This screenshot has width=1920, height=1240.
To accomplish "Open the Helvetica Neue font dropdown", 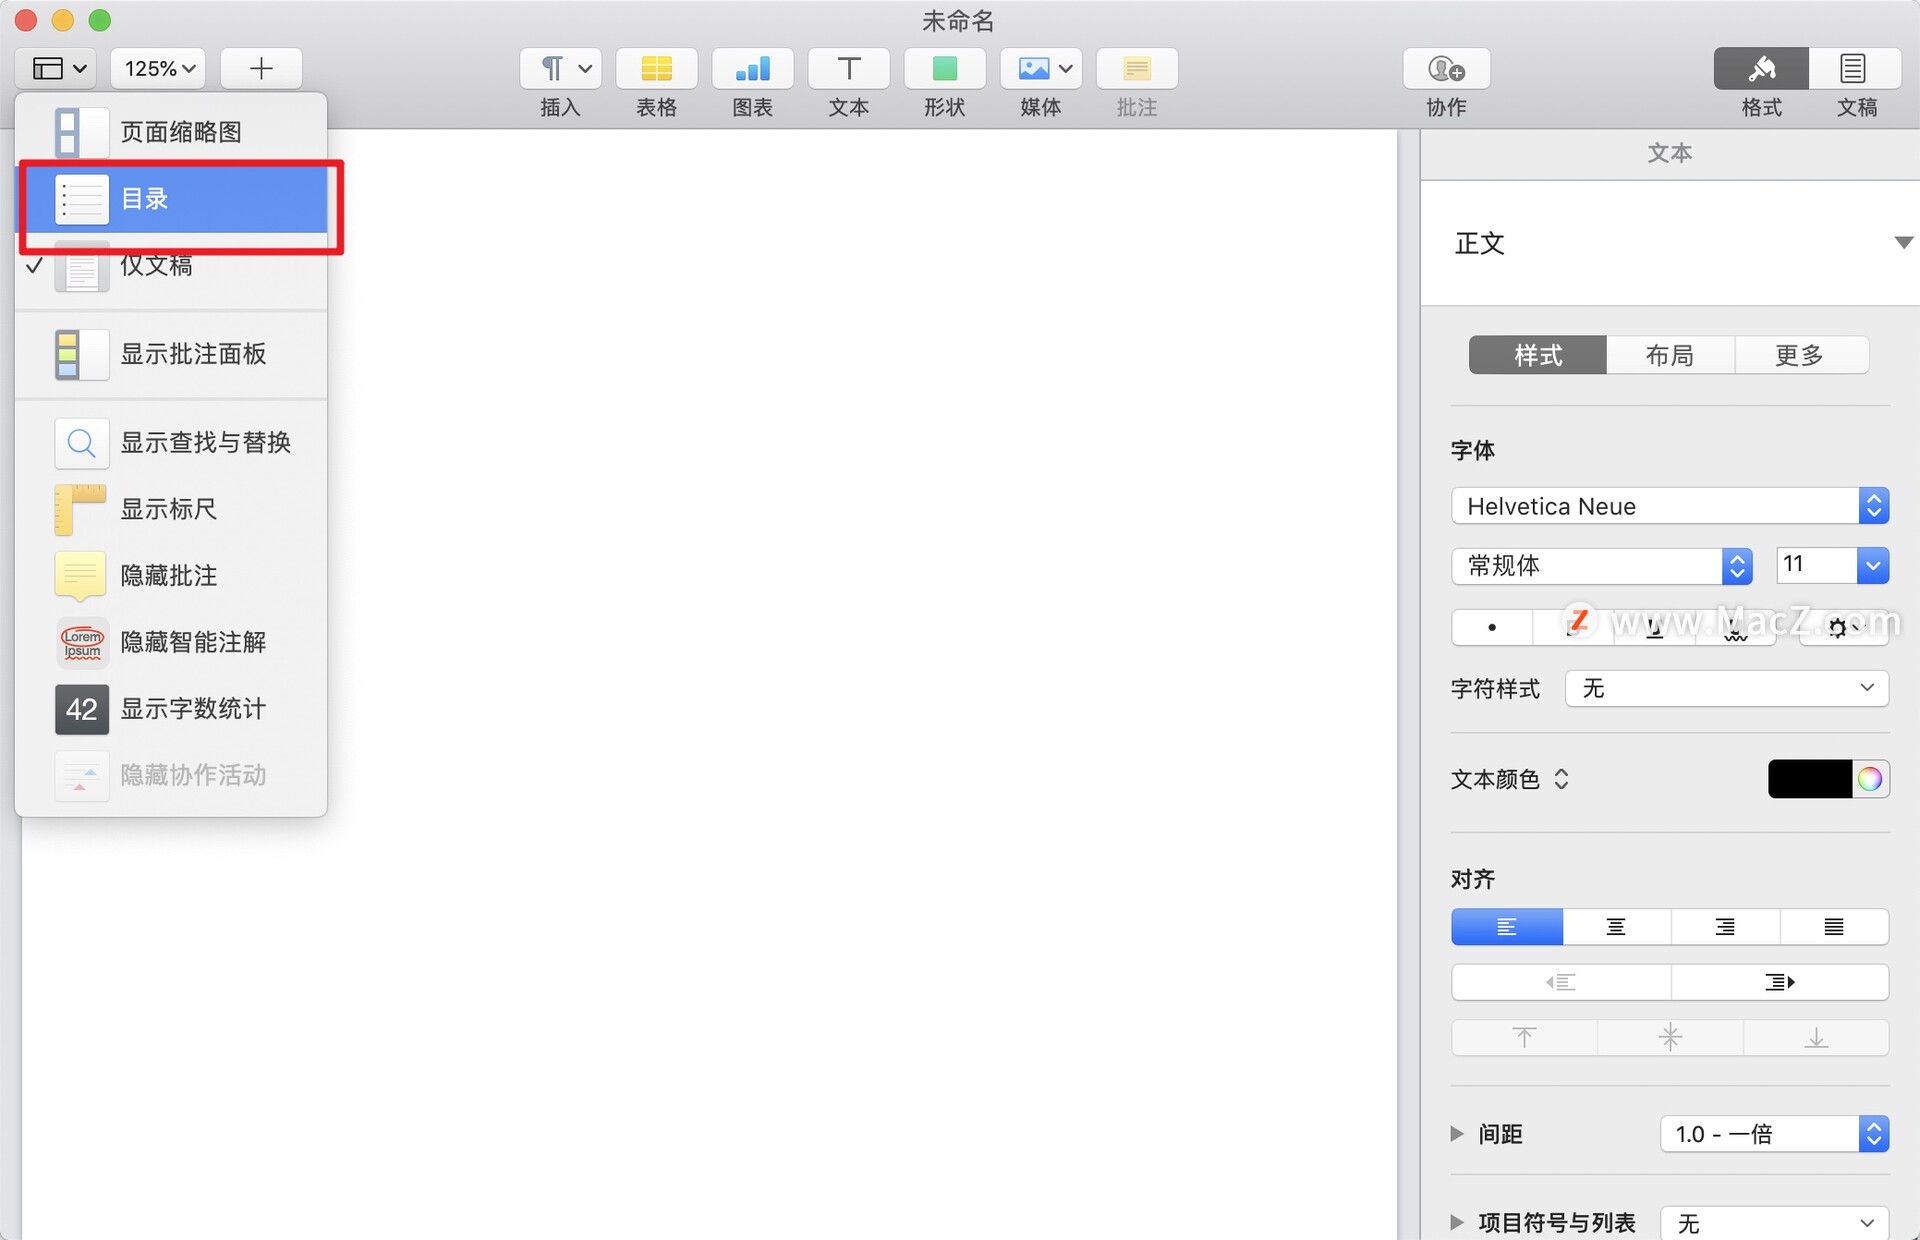I will [1669, 506].
